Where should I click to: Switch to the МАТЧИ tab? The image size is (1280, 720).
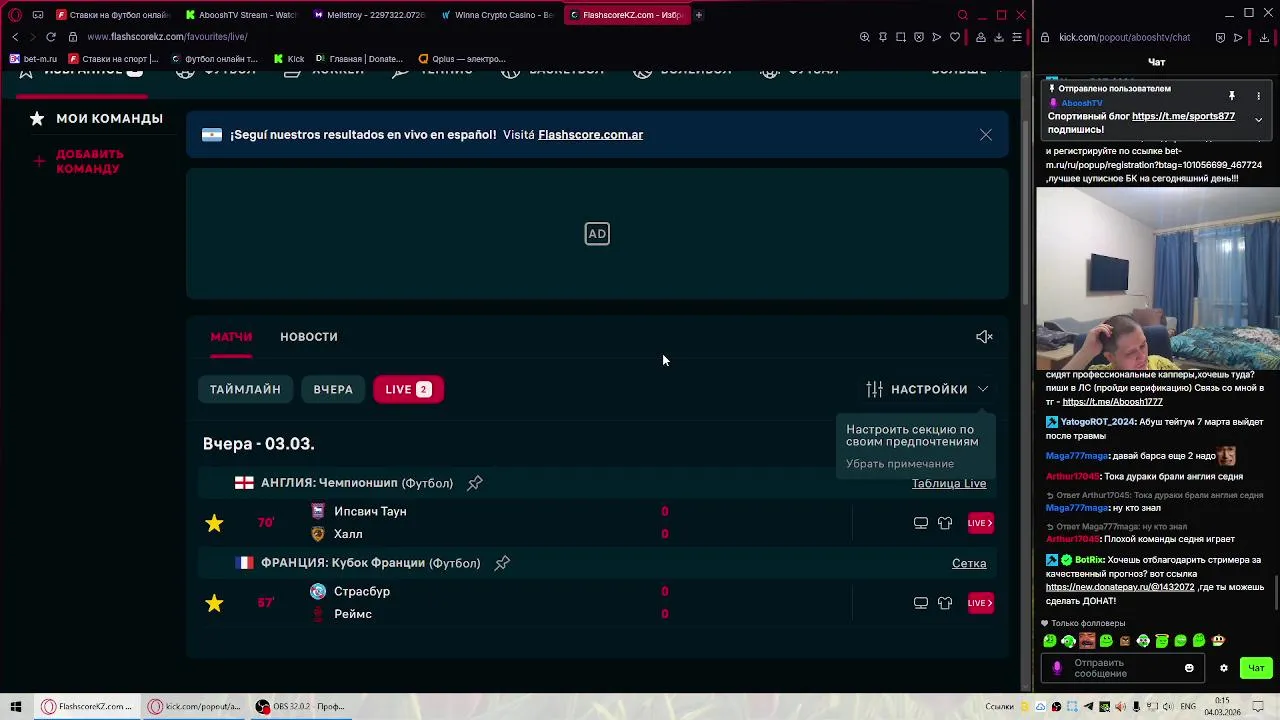(231, 337)
